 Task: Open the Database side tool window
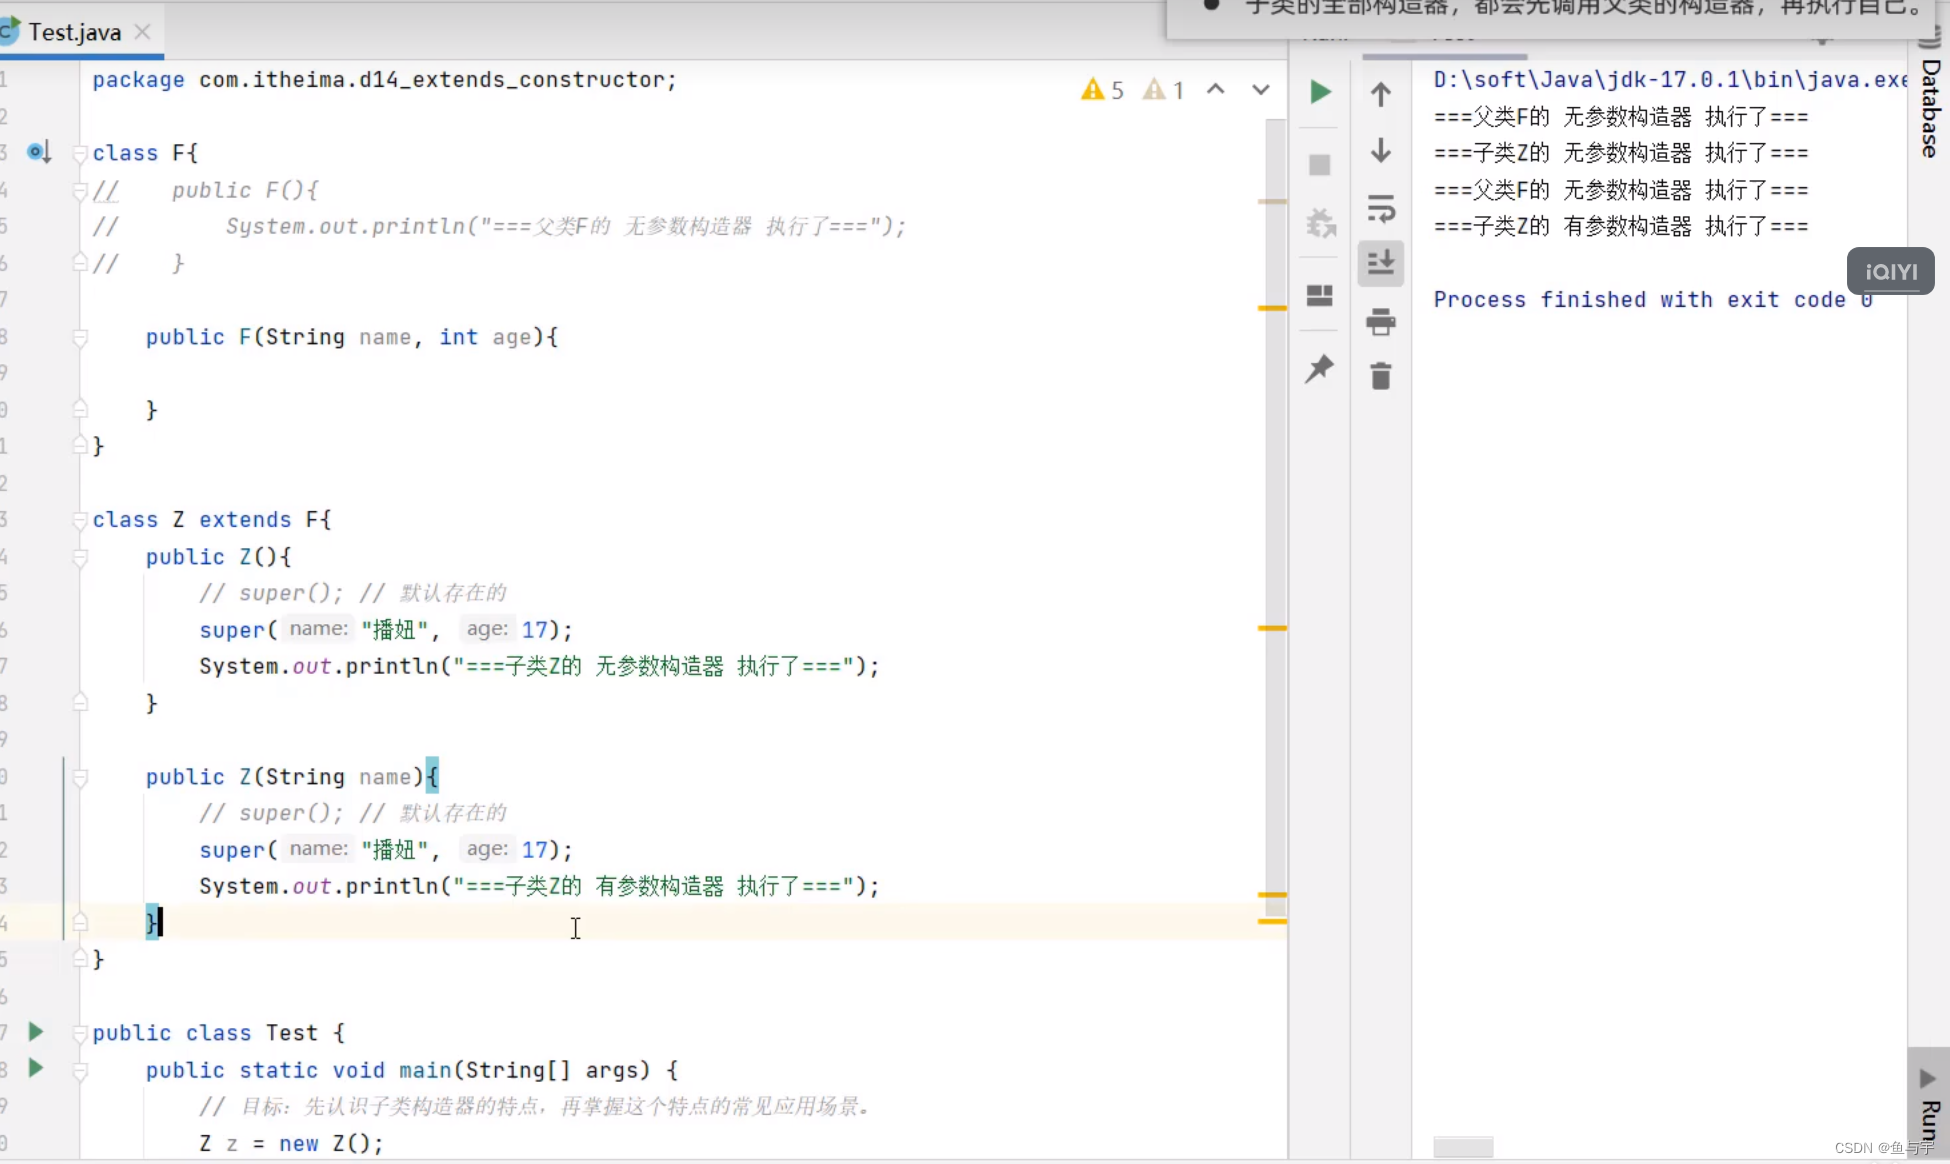[x=1931, y=108]
